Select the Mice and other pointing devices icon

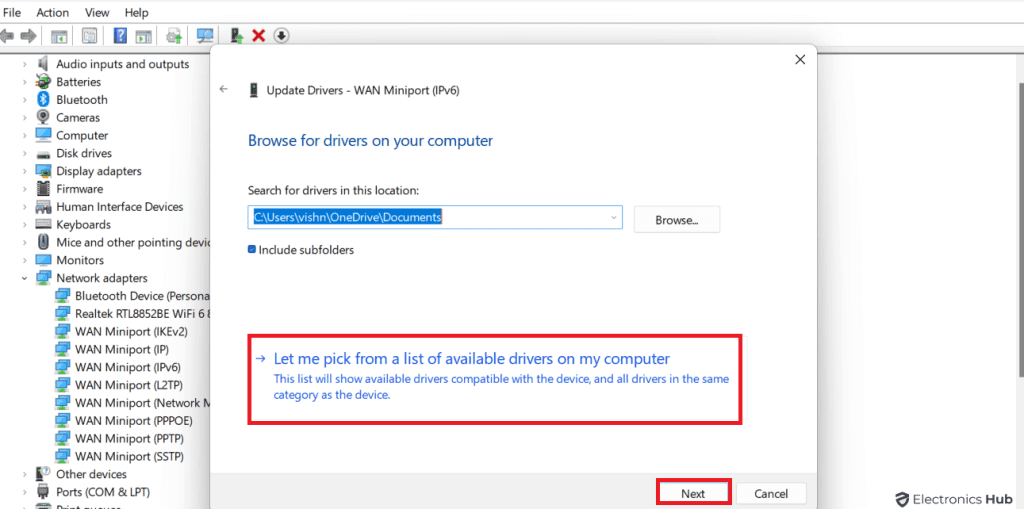(43, 242)
